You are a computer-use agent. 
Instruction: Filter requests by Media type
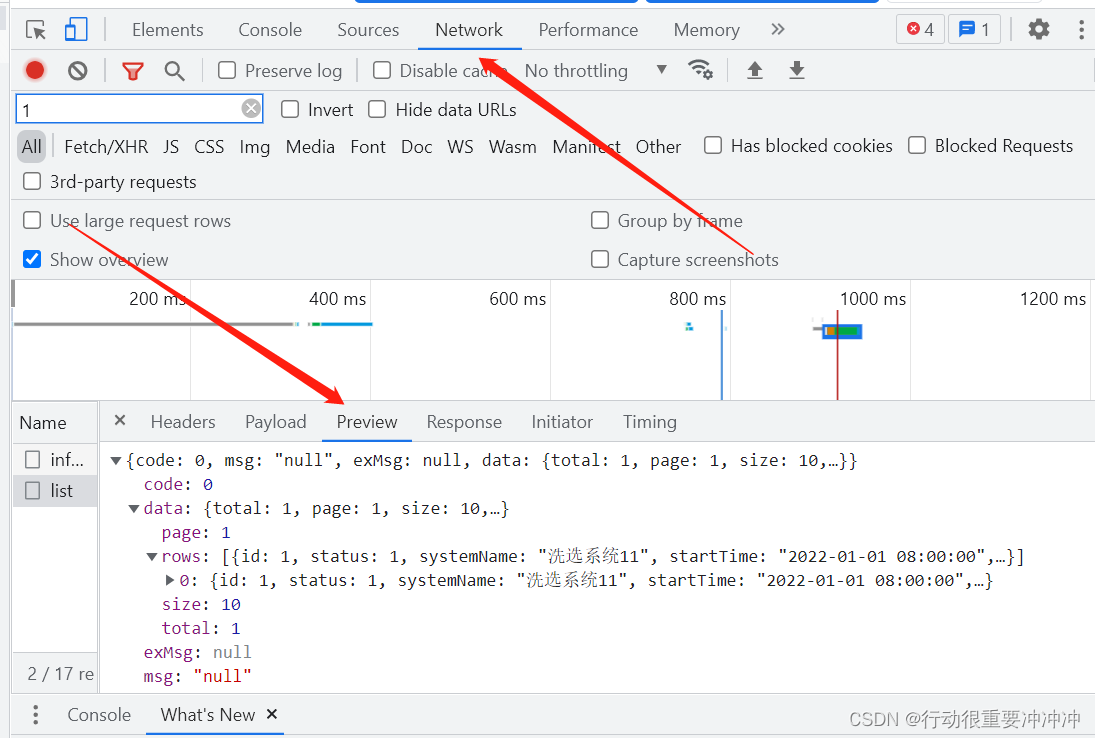click(x=310, y=147)
